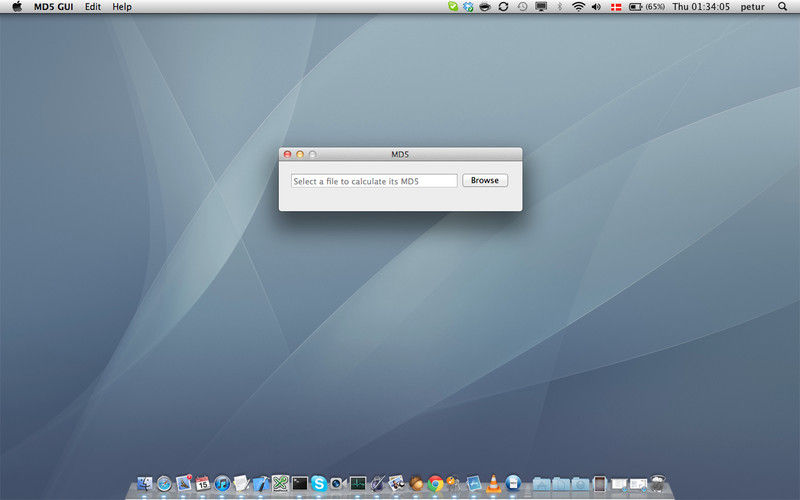Click the Browse button

coord(485,180)
